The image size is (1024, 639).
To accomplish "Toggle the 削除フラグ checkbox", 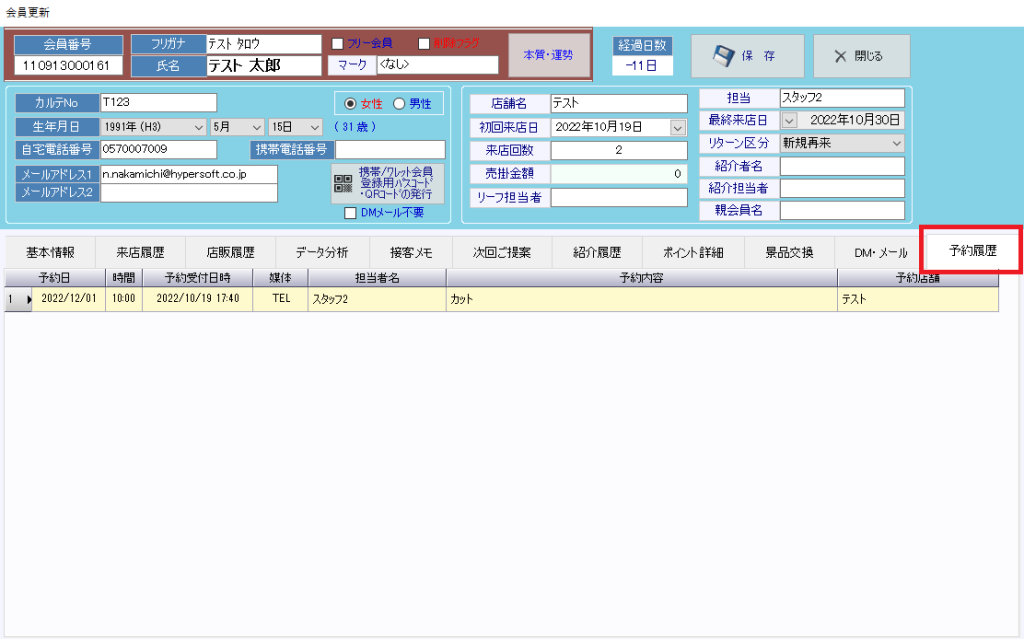I will [424, 43].
